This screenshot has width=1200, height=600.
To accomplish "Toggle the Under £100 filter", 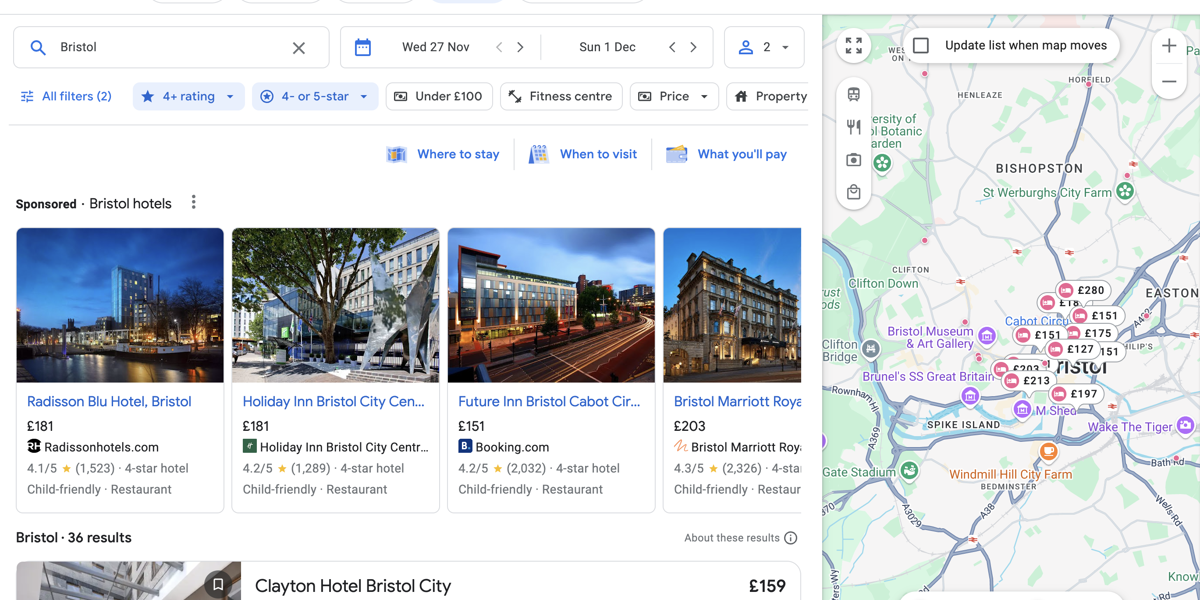I will [x=438, y=96].
